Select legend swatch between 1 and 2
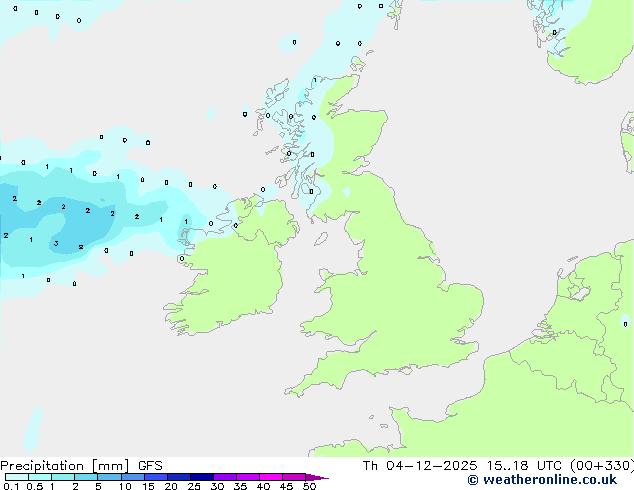The height and width of the screenshot is (490, 634). [63, 477]
